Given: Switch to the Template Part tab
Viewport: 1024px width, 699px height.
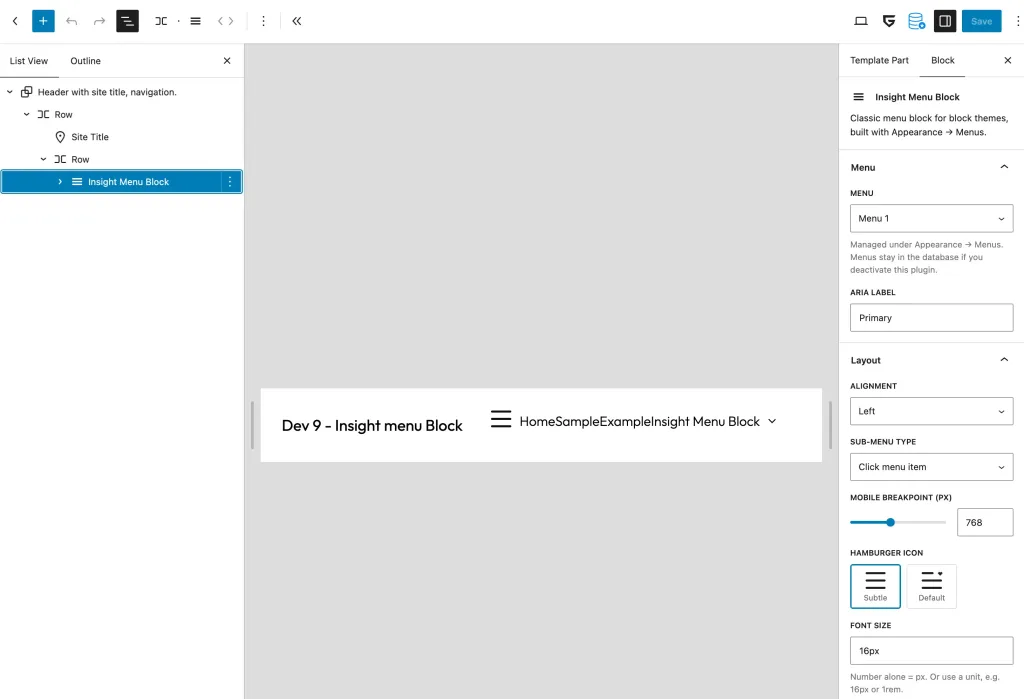Looking at the screenshot, I should [879, 60].
